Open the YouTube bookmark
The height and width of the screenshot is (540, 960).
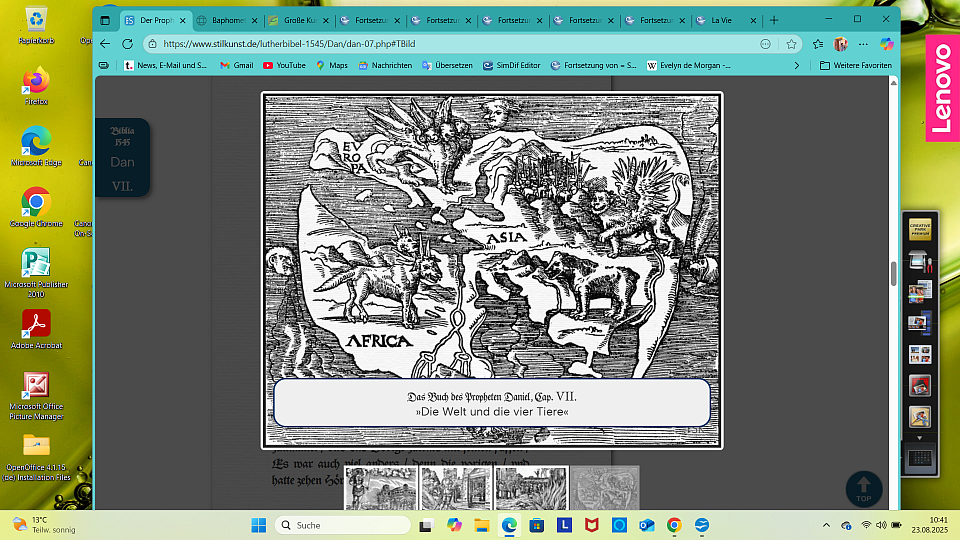coord(284,66)
